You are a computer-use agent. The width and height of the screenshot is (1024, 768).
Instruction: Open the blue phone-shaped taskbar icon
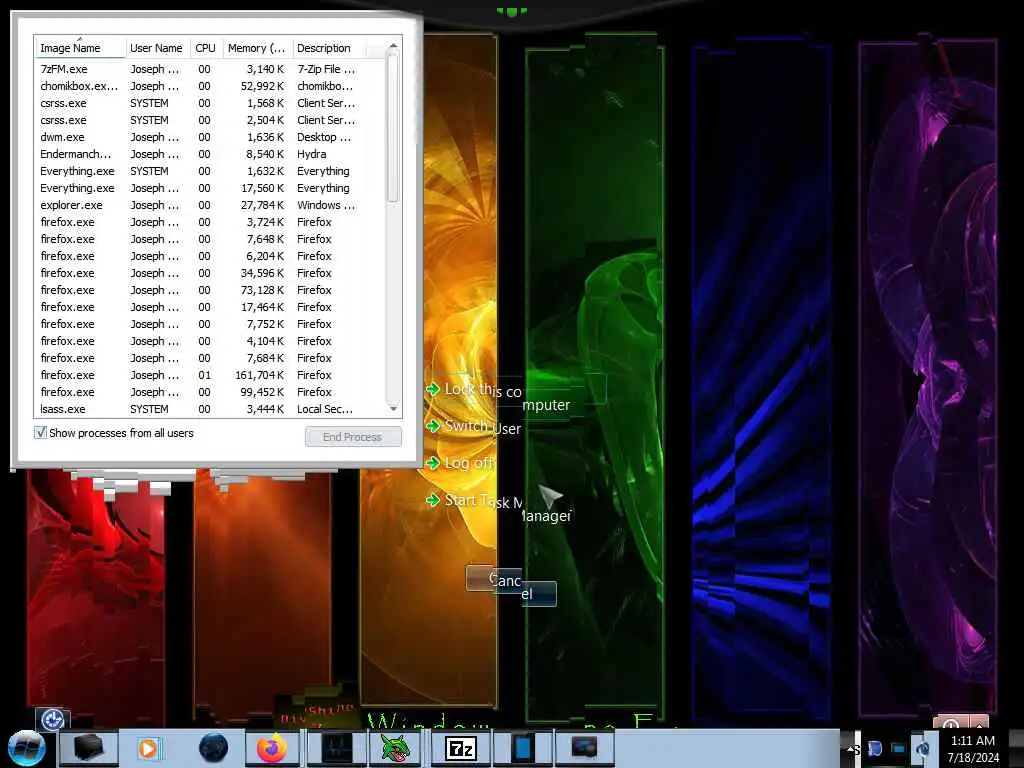click(523, 748)
